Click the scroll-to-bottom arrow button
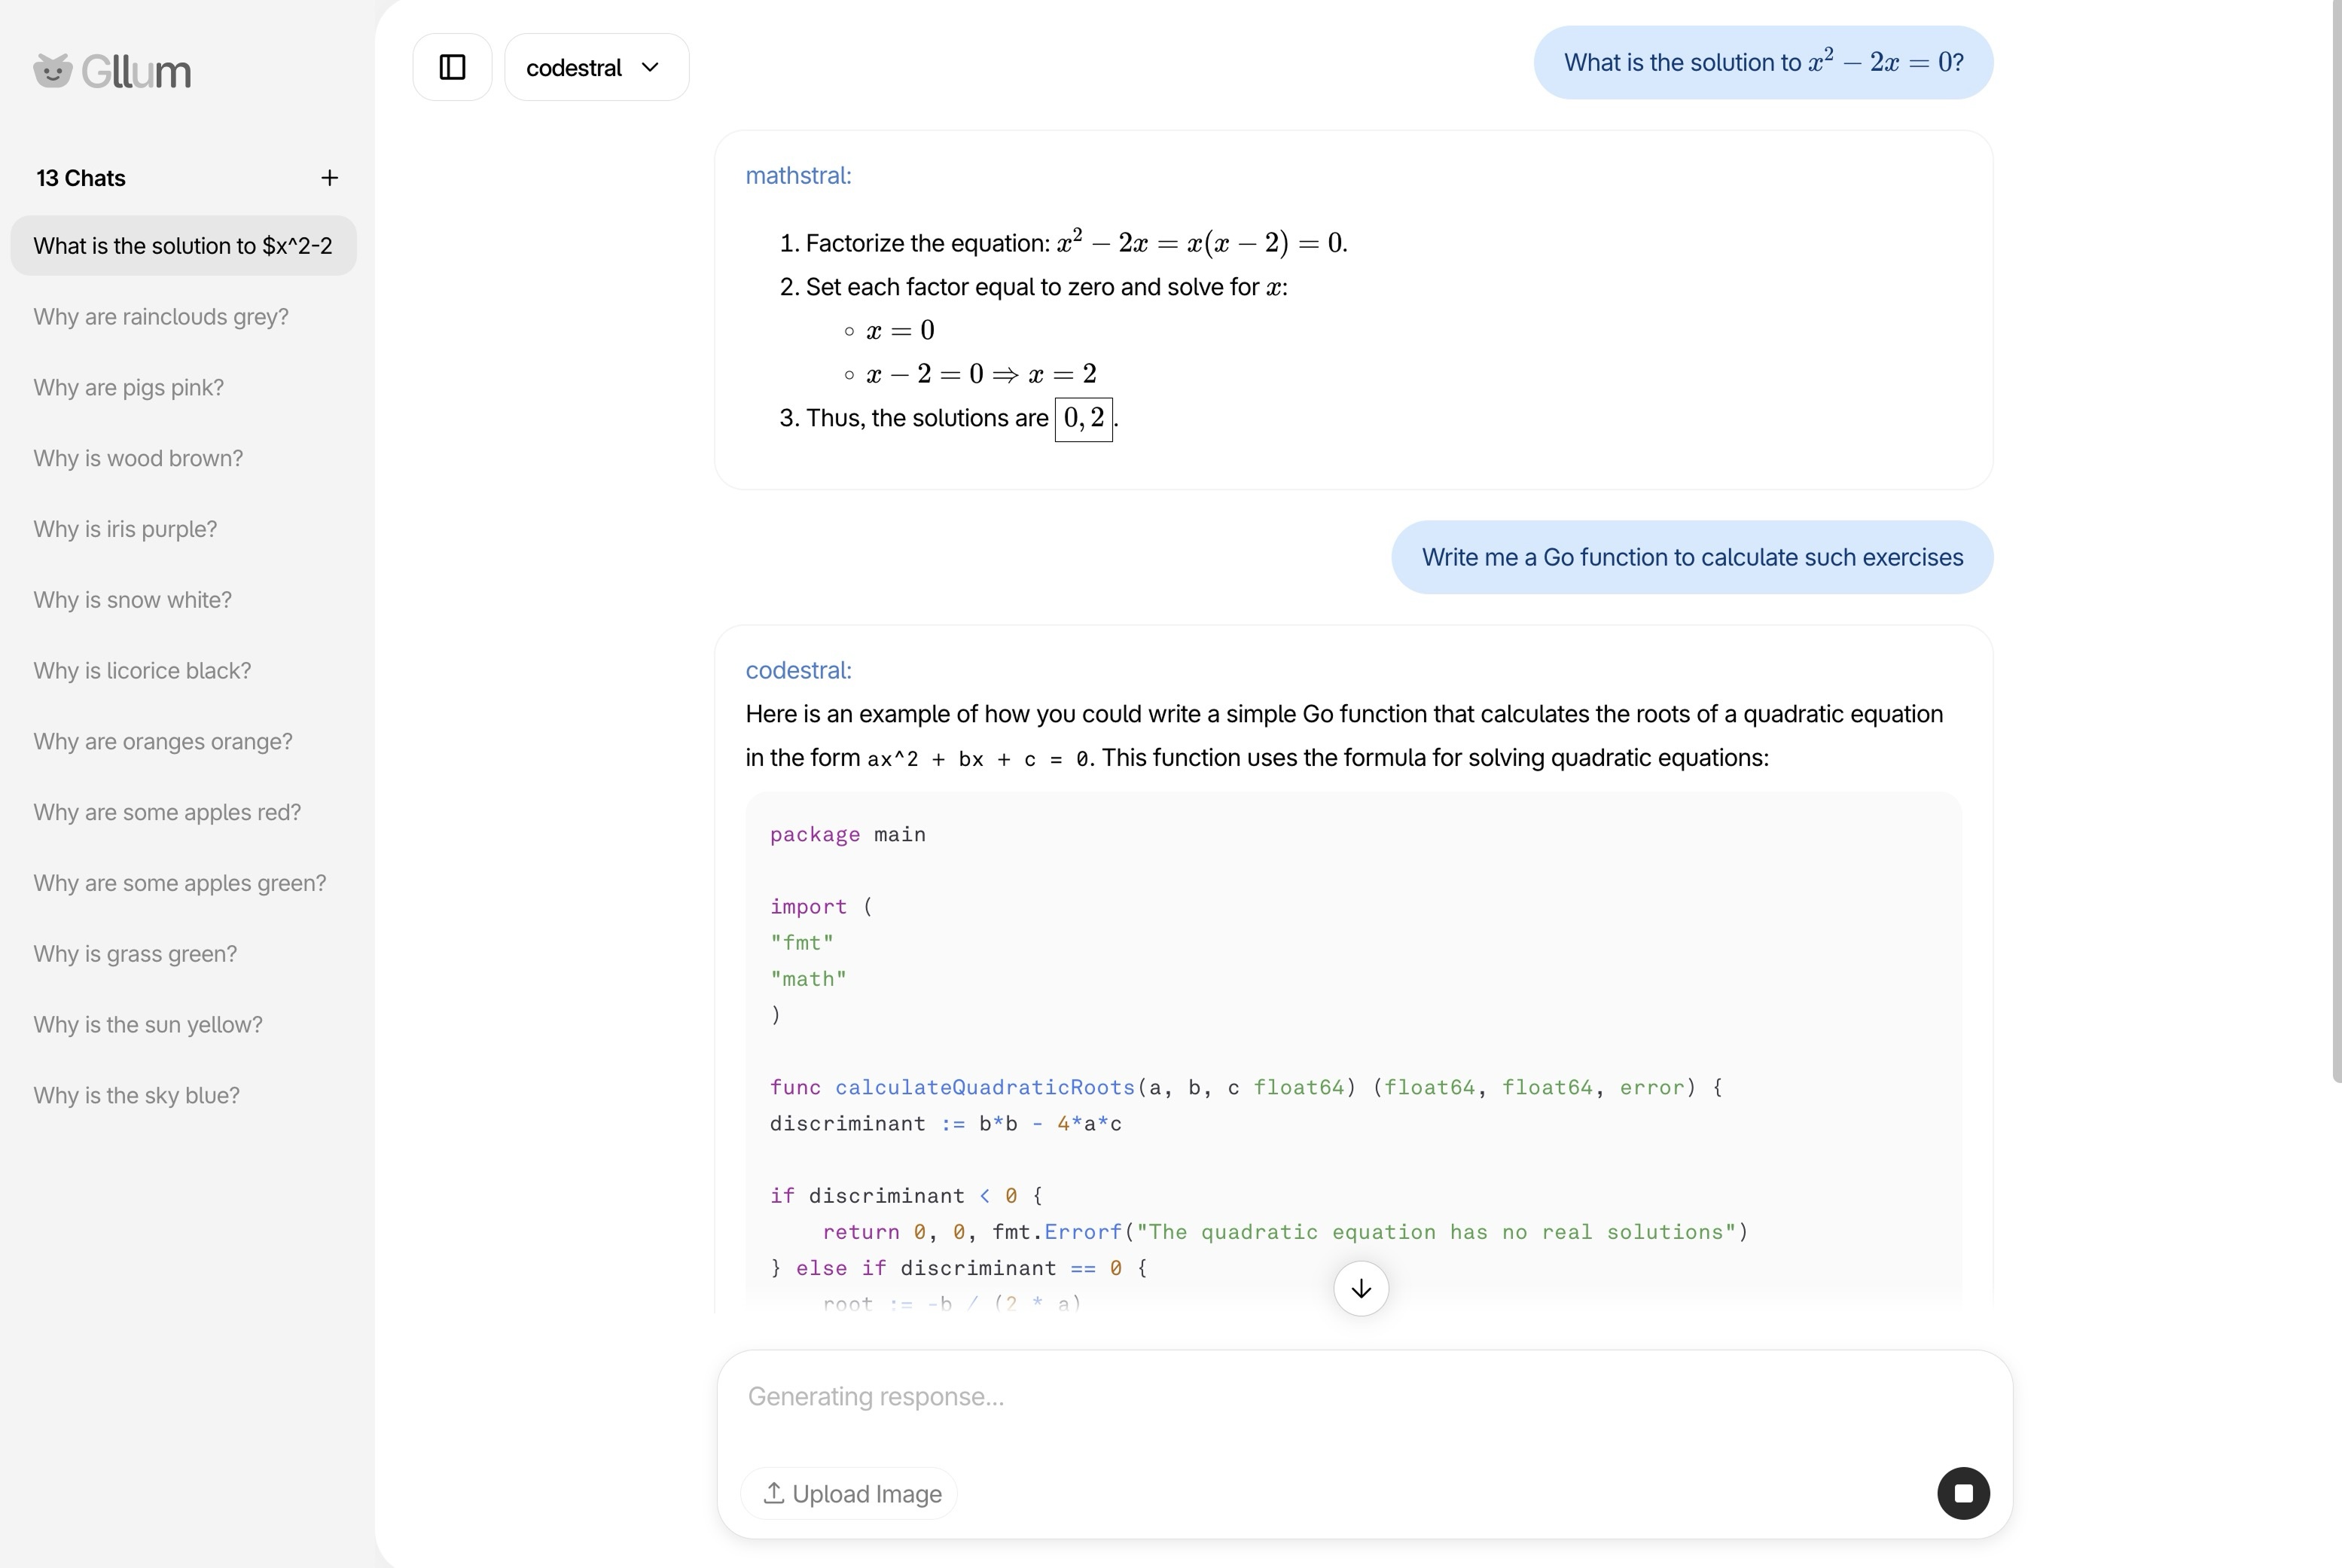This screenshot has height=1568, width=2342. 1360,1288
